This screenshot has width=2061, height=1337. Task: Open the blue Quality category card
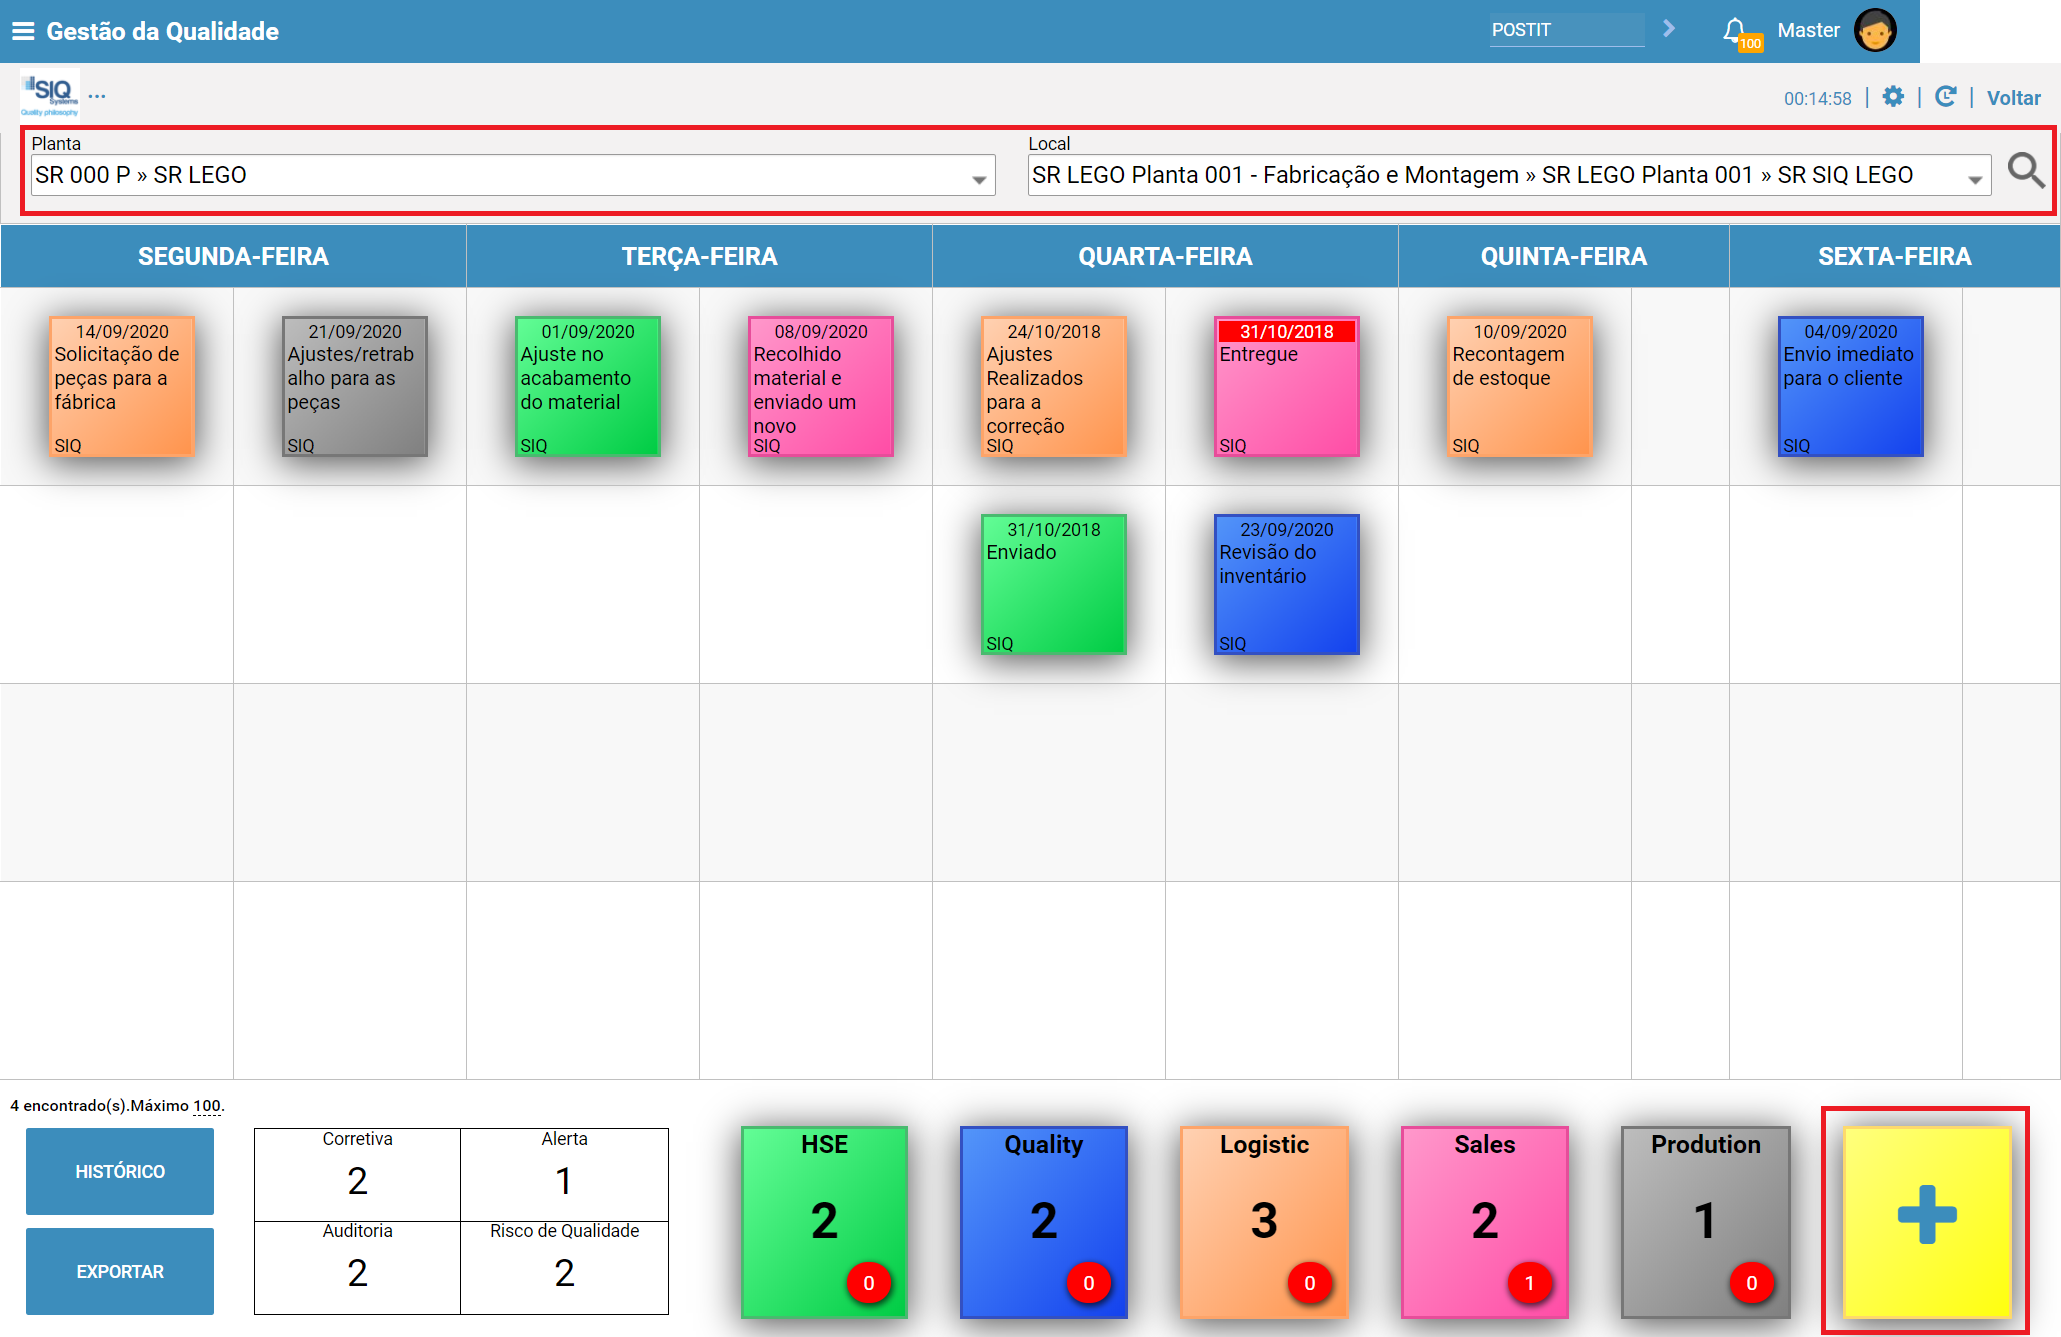(1043, 1221)
